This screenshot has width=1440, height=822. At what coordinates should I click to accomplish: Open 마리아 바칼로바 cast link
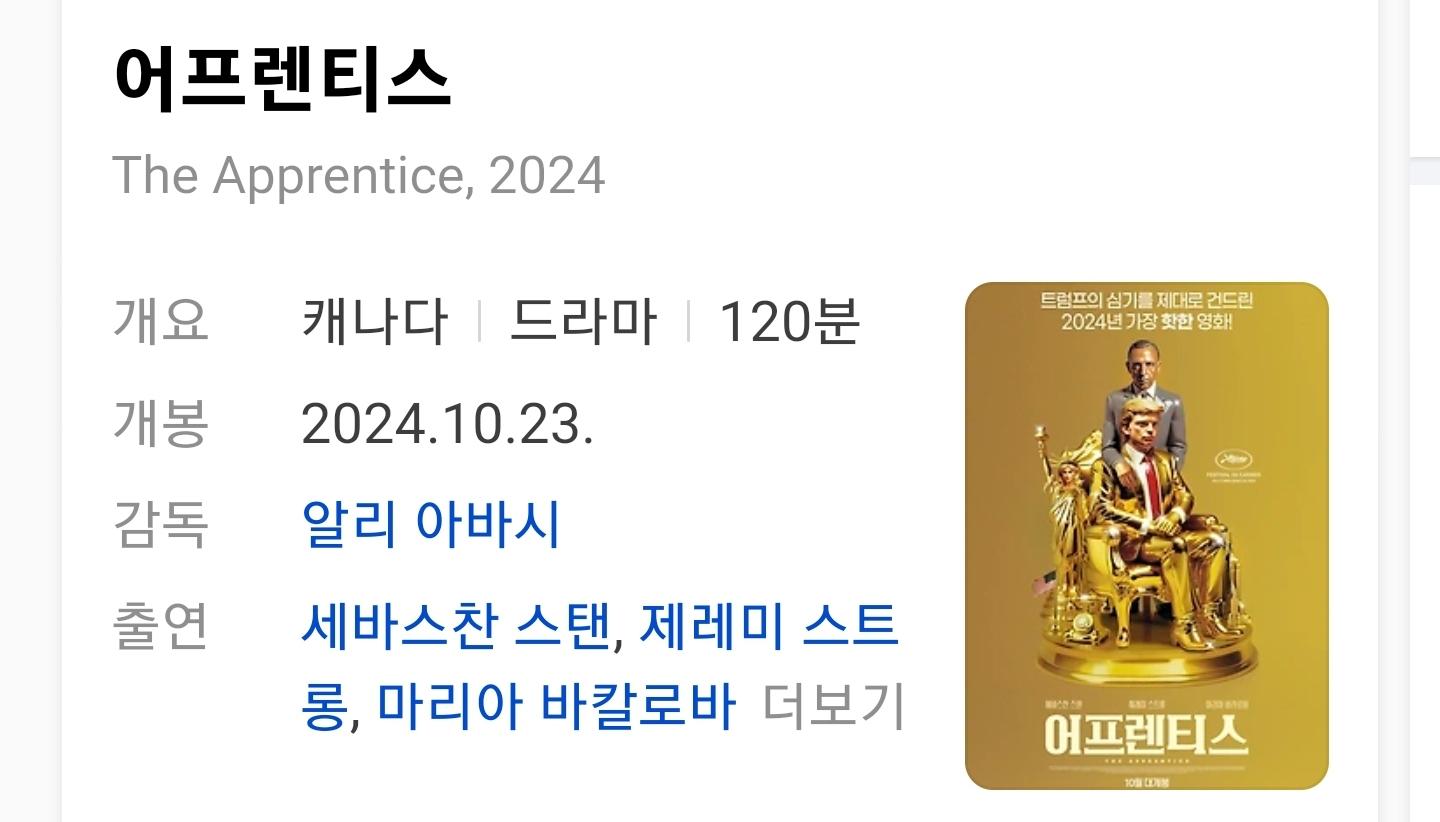[556, 706]
